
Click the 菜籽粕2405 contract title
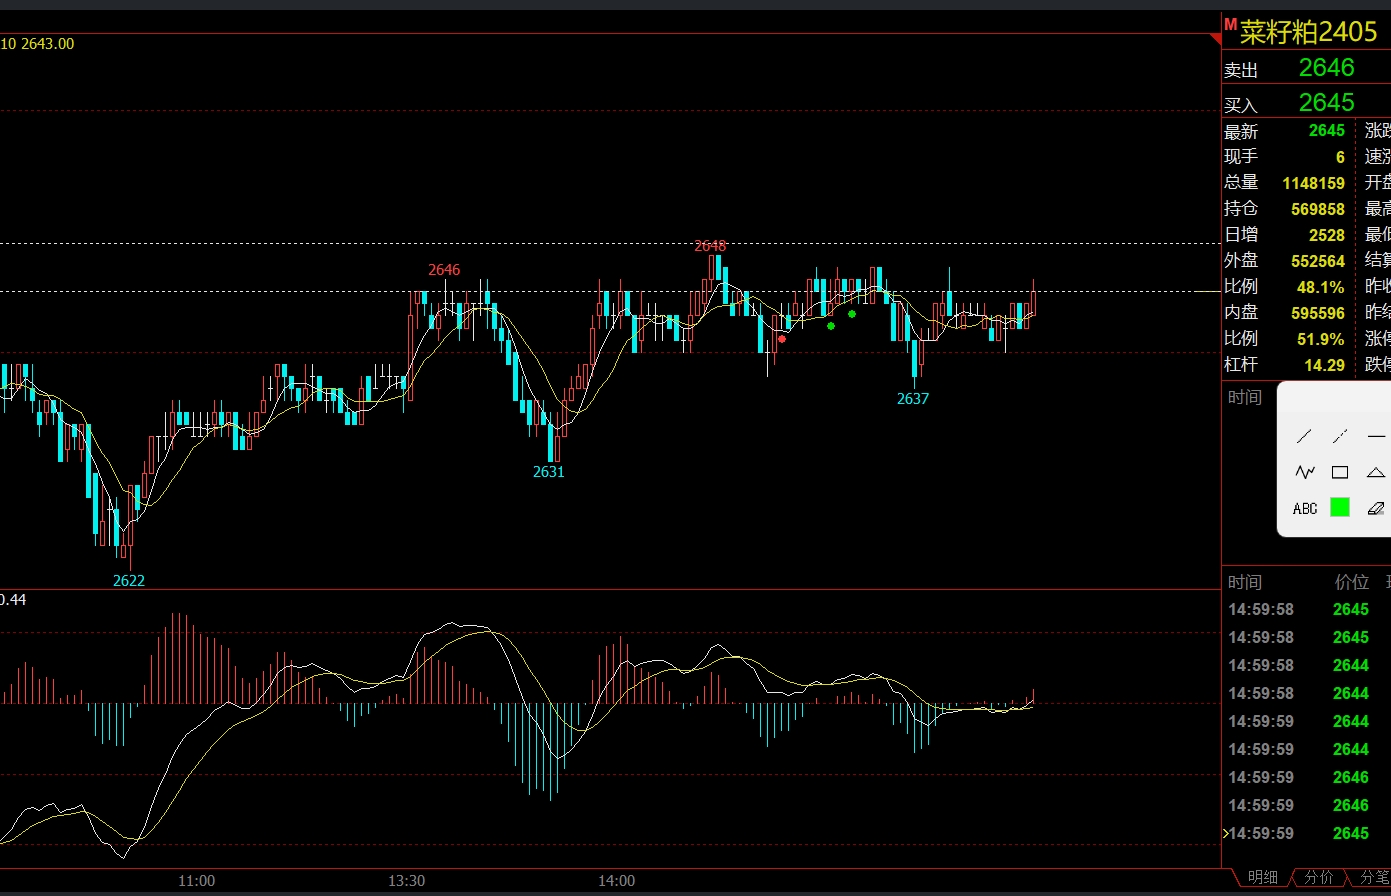(1308, 32)
